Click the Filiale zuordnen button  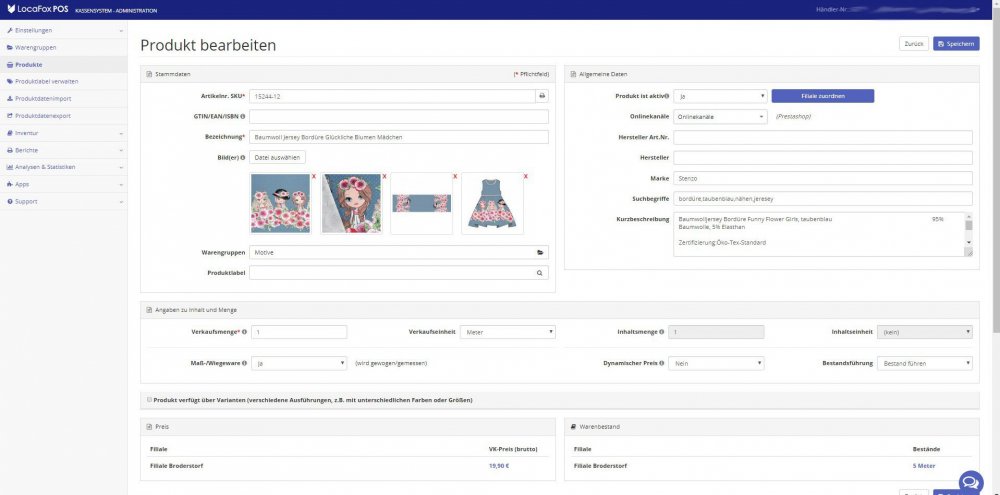click(x=823, y=96)
